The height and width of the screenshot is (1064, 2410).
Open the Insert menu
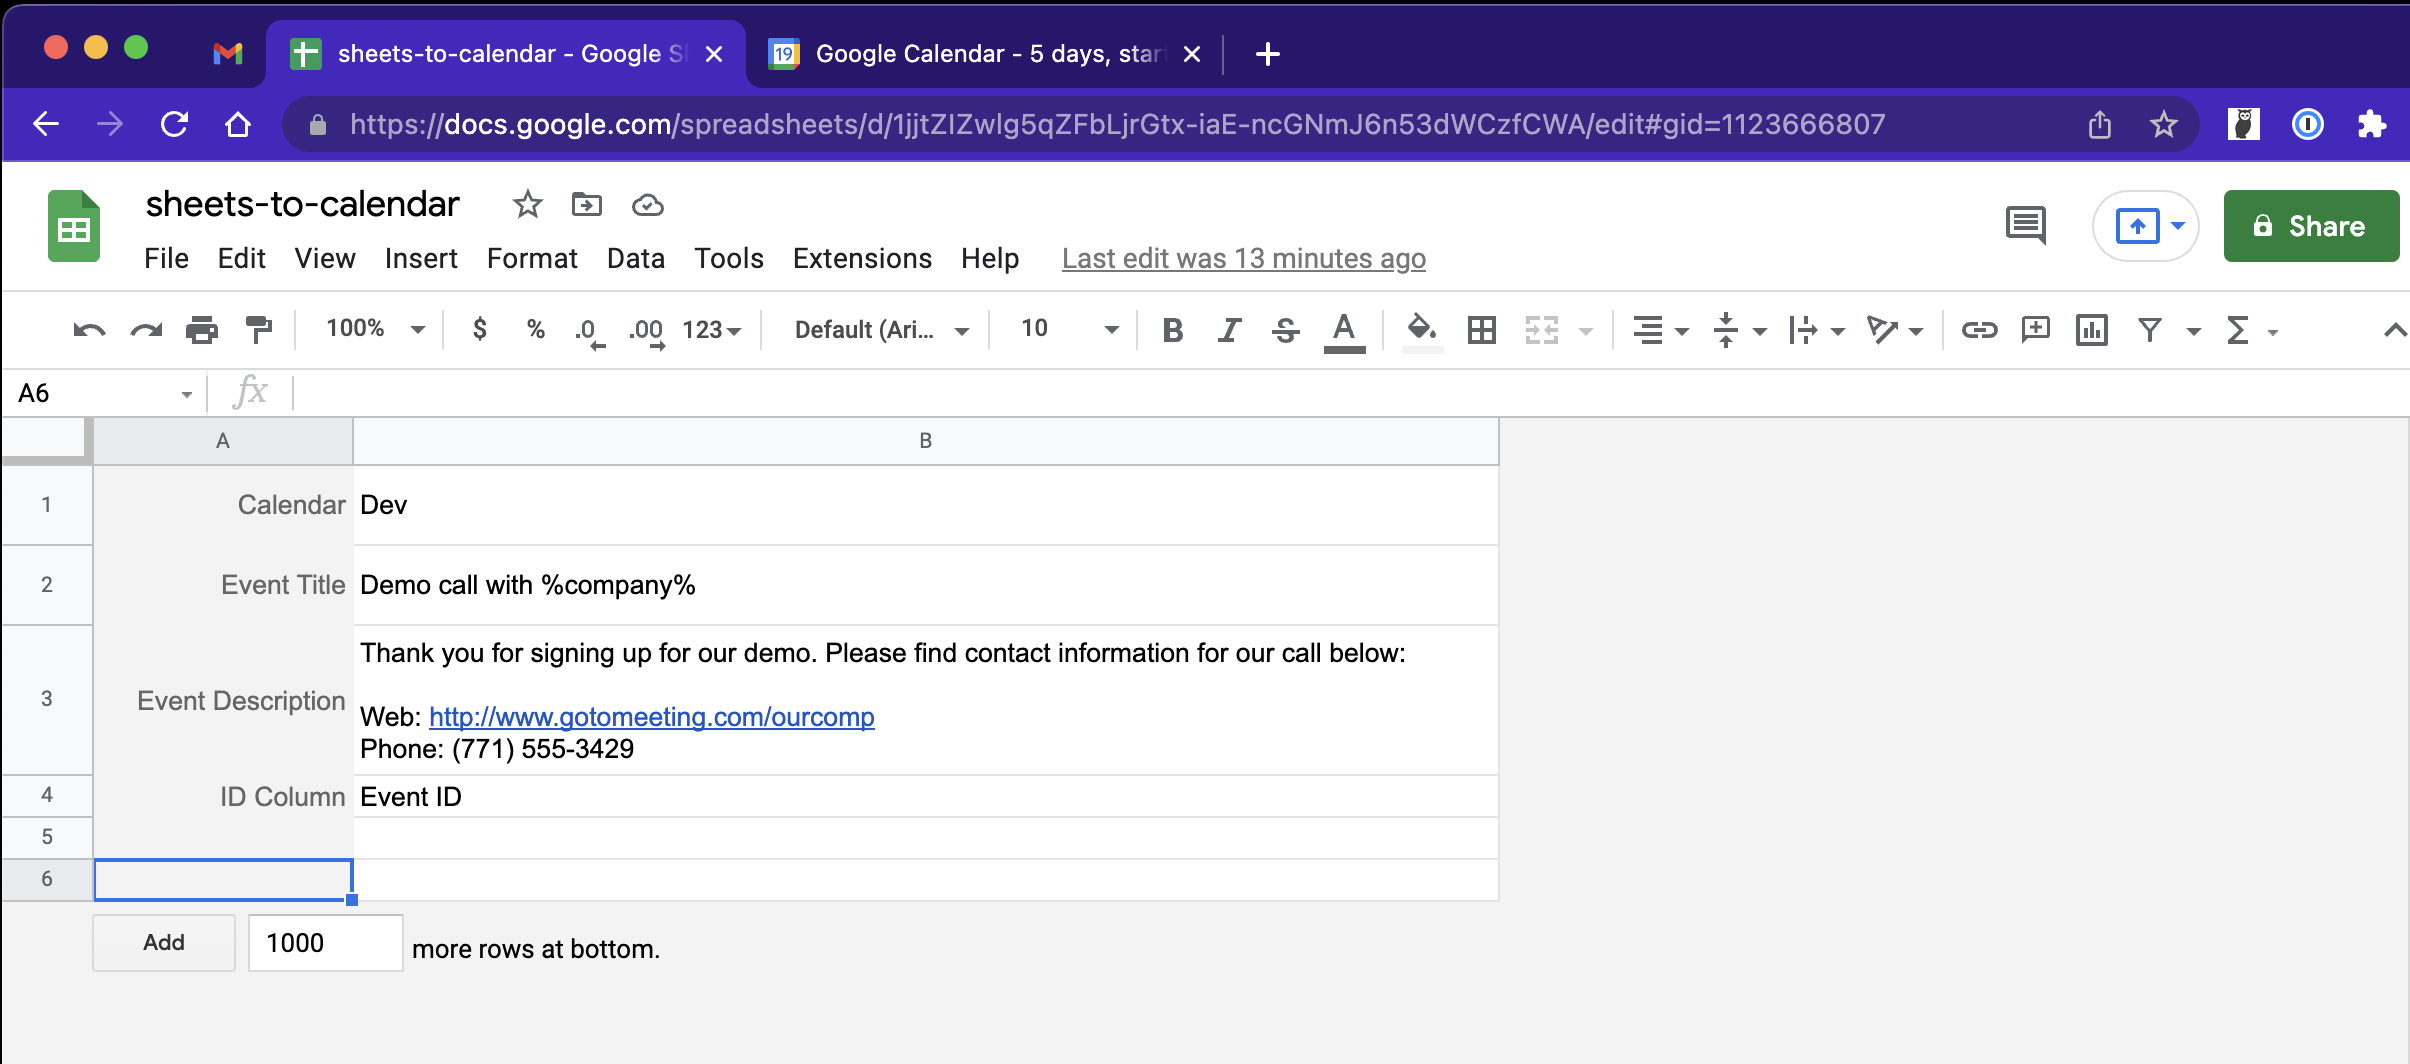coord(421,258)
